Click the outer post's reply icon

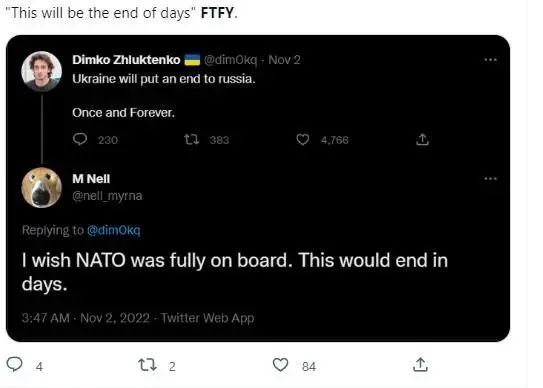point(15,364)
